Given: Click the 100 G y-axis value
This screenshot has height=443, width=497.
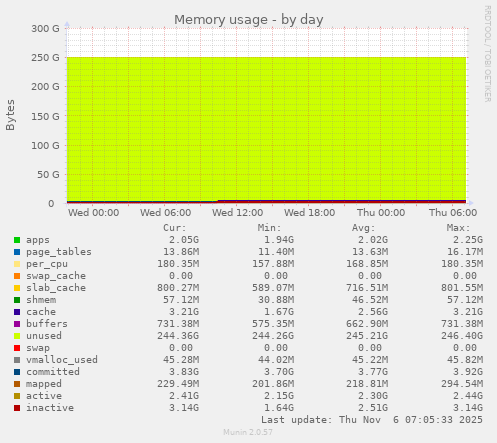Looking at the screenshot, I should (x=45, y=145).
